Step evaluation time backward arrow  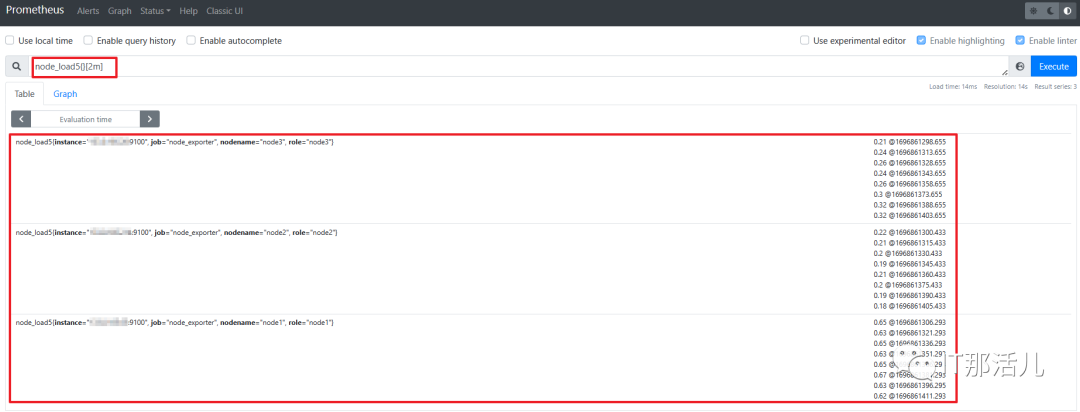tap(21, 119)
